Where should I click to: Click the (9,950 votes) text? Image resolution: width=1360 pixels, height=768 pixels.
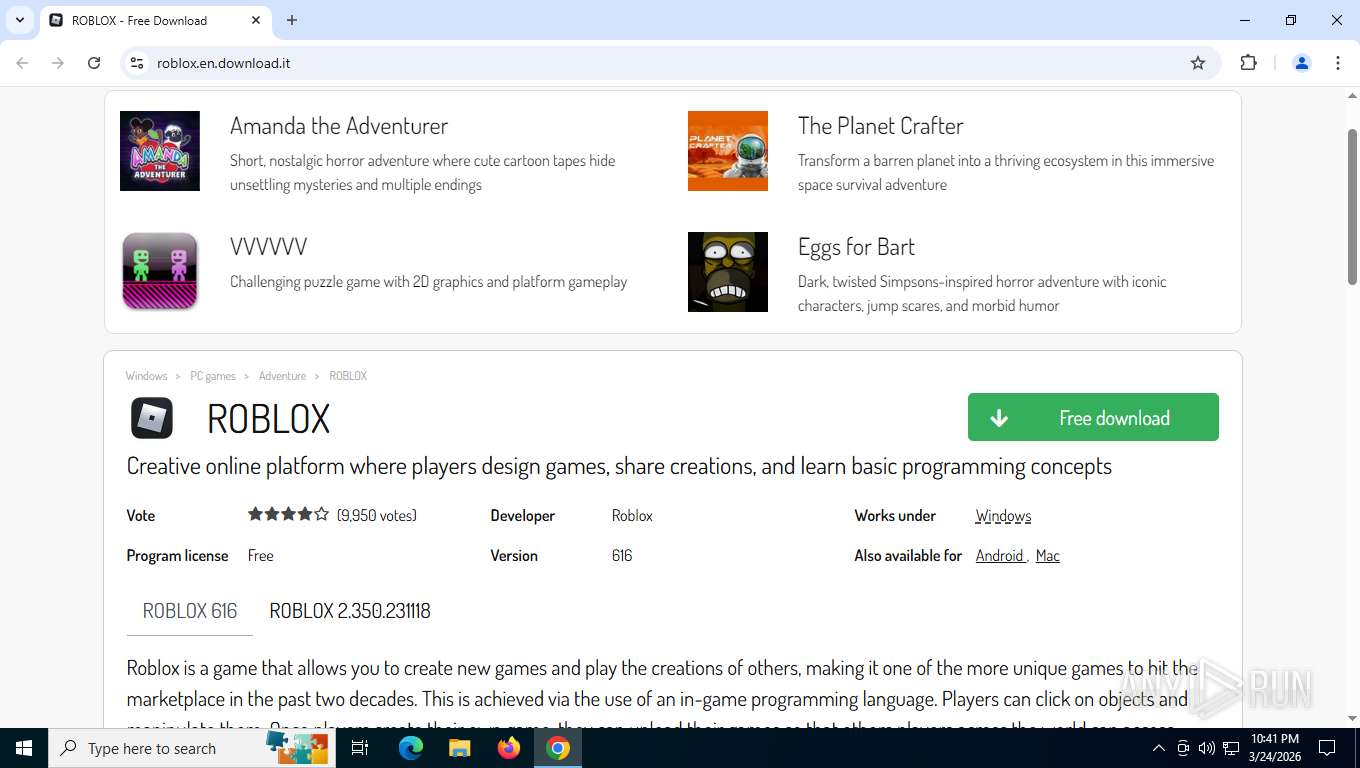pos(376,516)
